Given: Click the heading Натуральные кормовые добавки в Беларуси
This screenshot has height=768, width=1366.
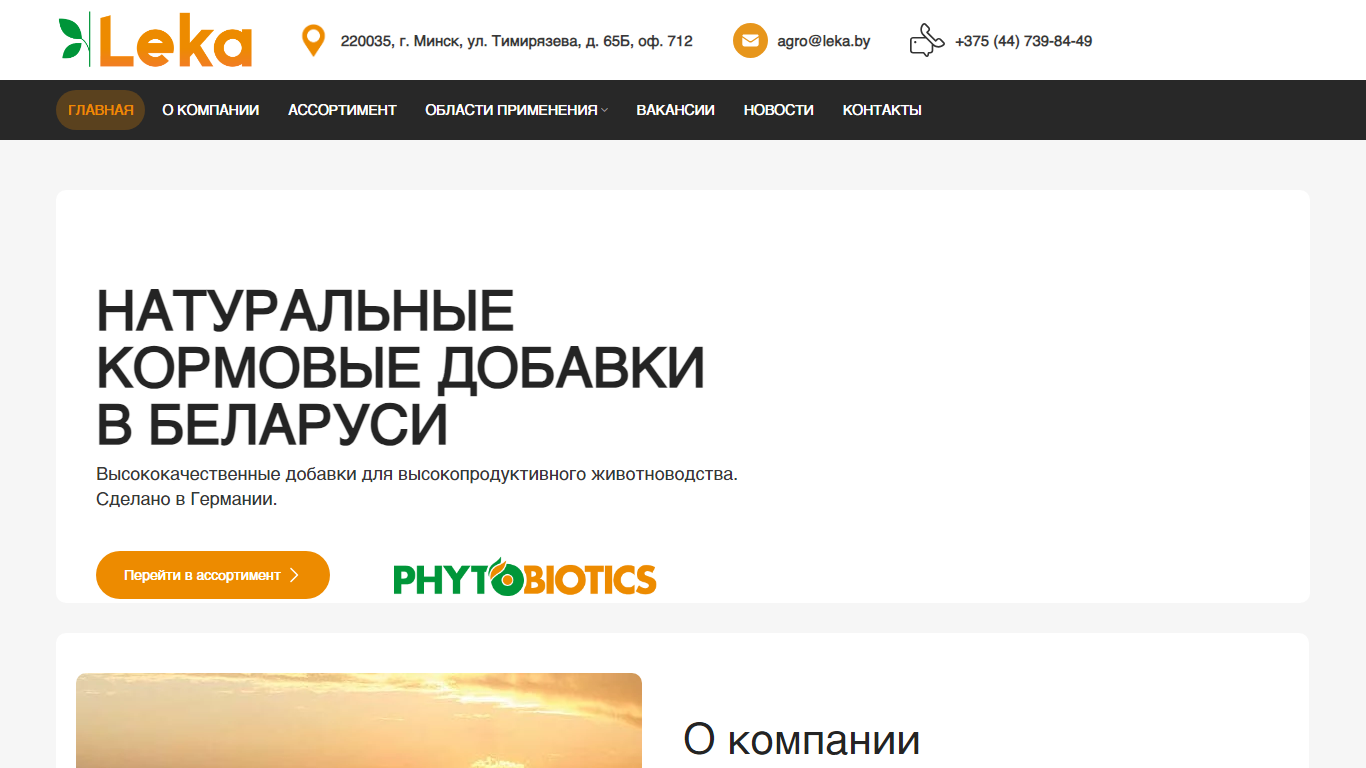Looking at the screenshot, I should (x=400, y=367).
